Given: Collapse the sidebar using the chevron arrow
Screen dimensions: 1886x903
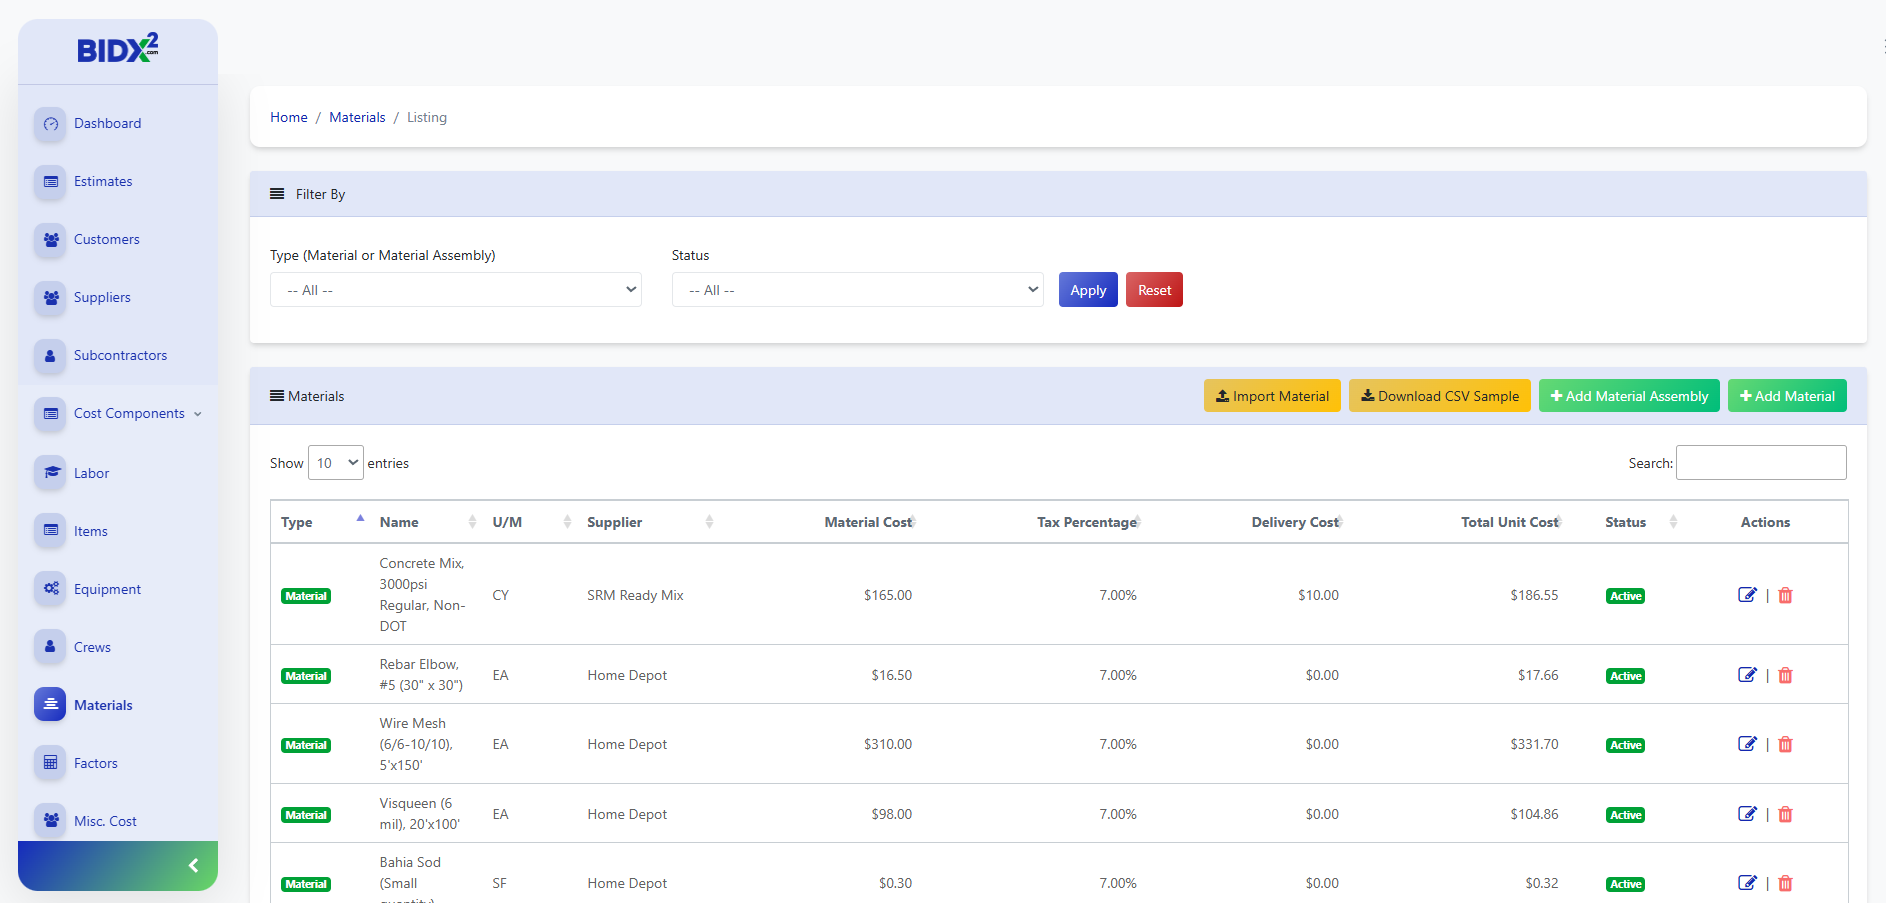Looking at the screenshot, I should [193, 865].
